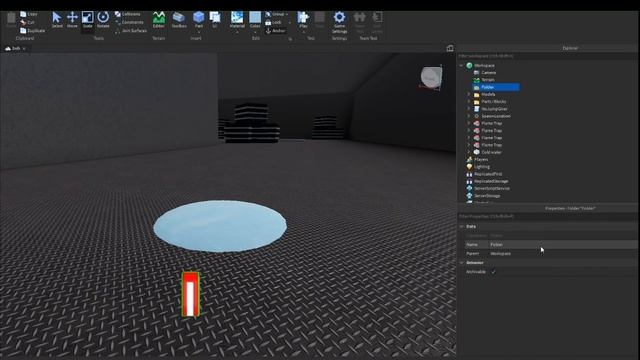Click the view selector cube in viewport
The width and height of the screenshot is (640, 360).
coord(431,77)
